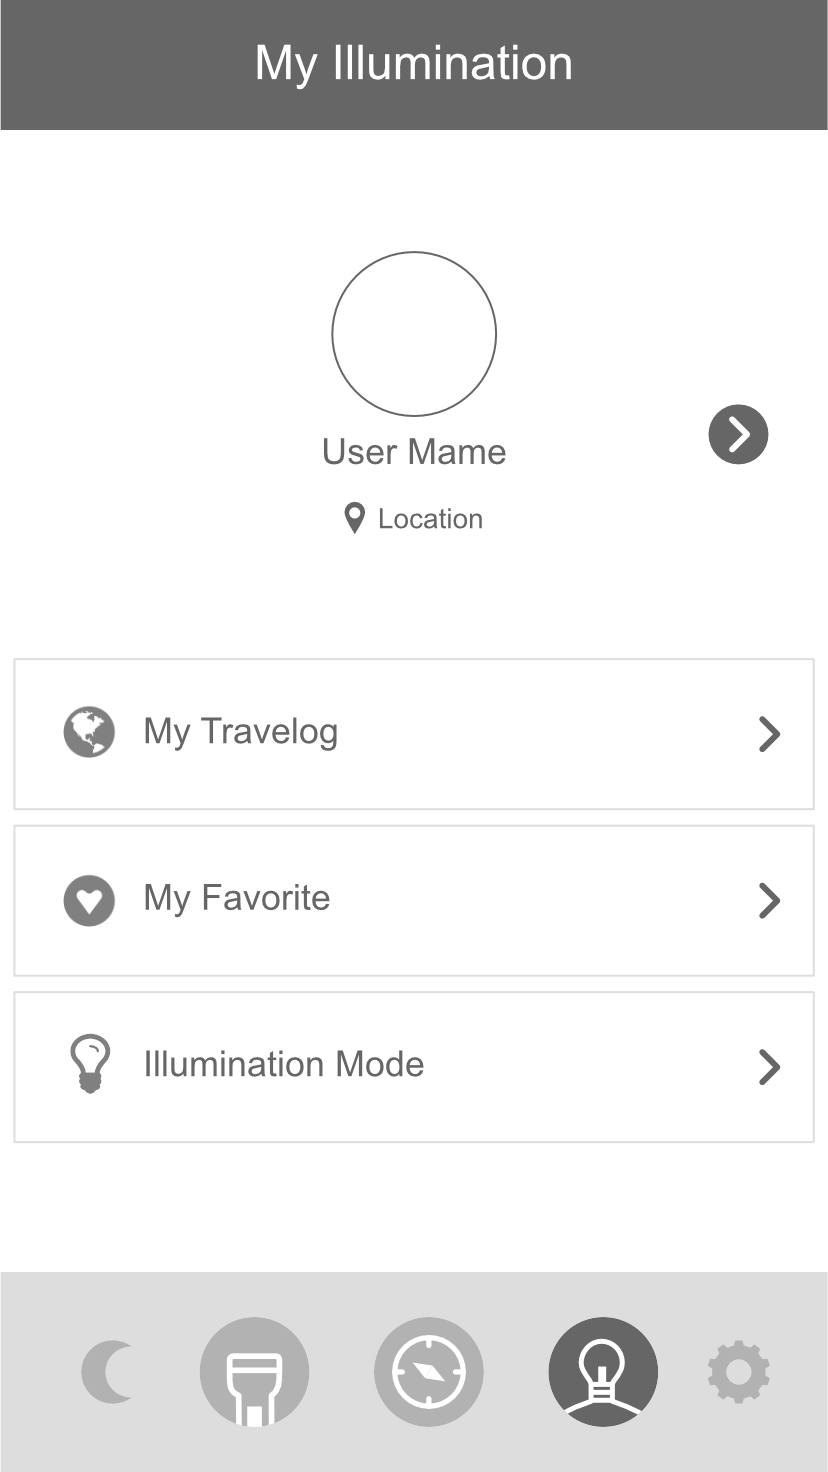The height and width of the screenshot is (1472, 828).
Task: Tap the circular profile avatar placeholder
Action: pos(414,334)
